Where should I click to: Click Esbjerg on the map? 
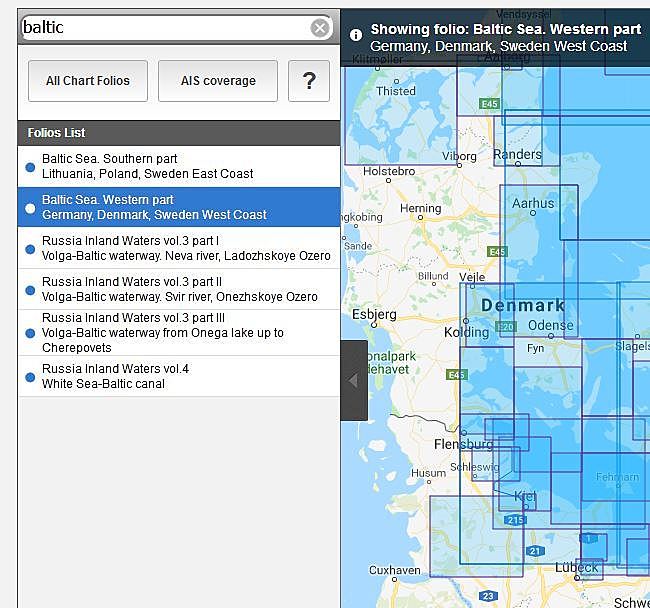pos(374,315)
